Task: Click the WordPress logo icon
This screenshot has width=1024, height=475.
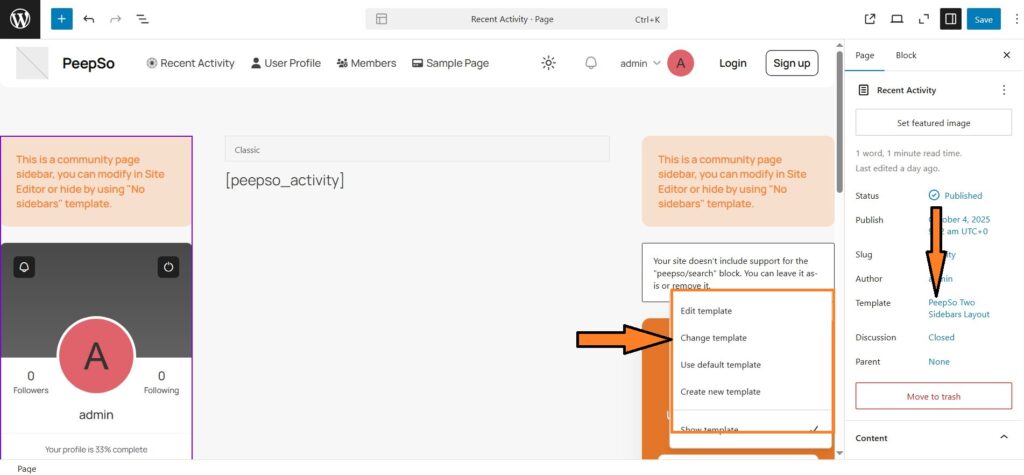Action: [x=20, y=19]
